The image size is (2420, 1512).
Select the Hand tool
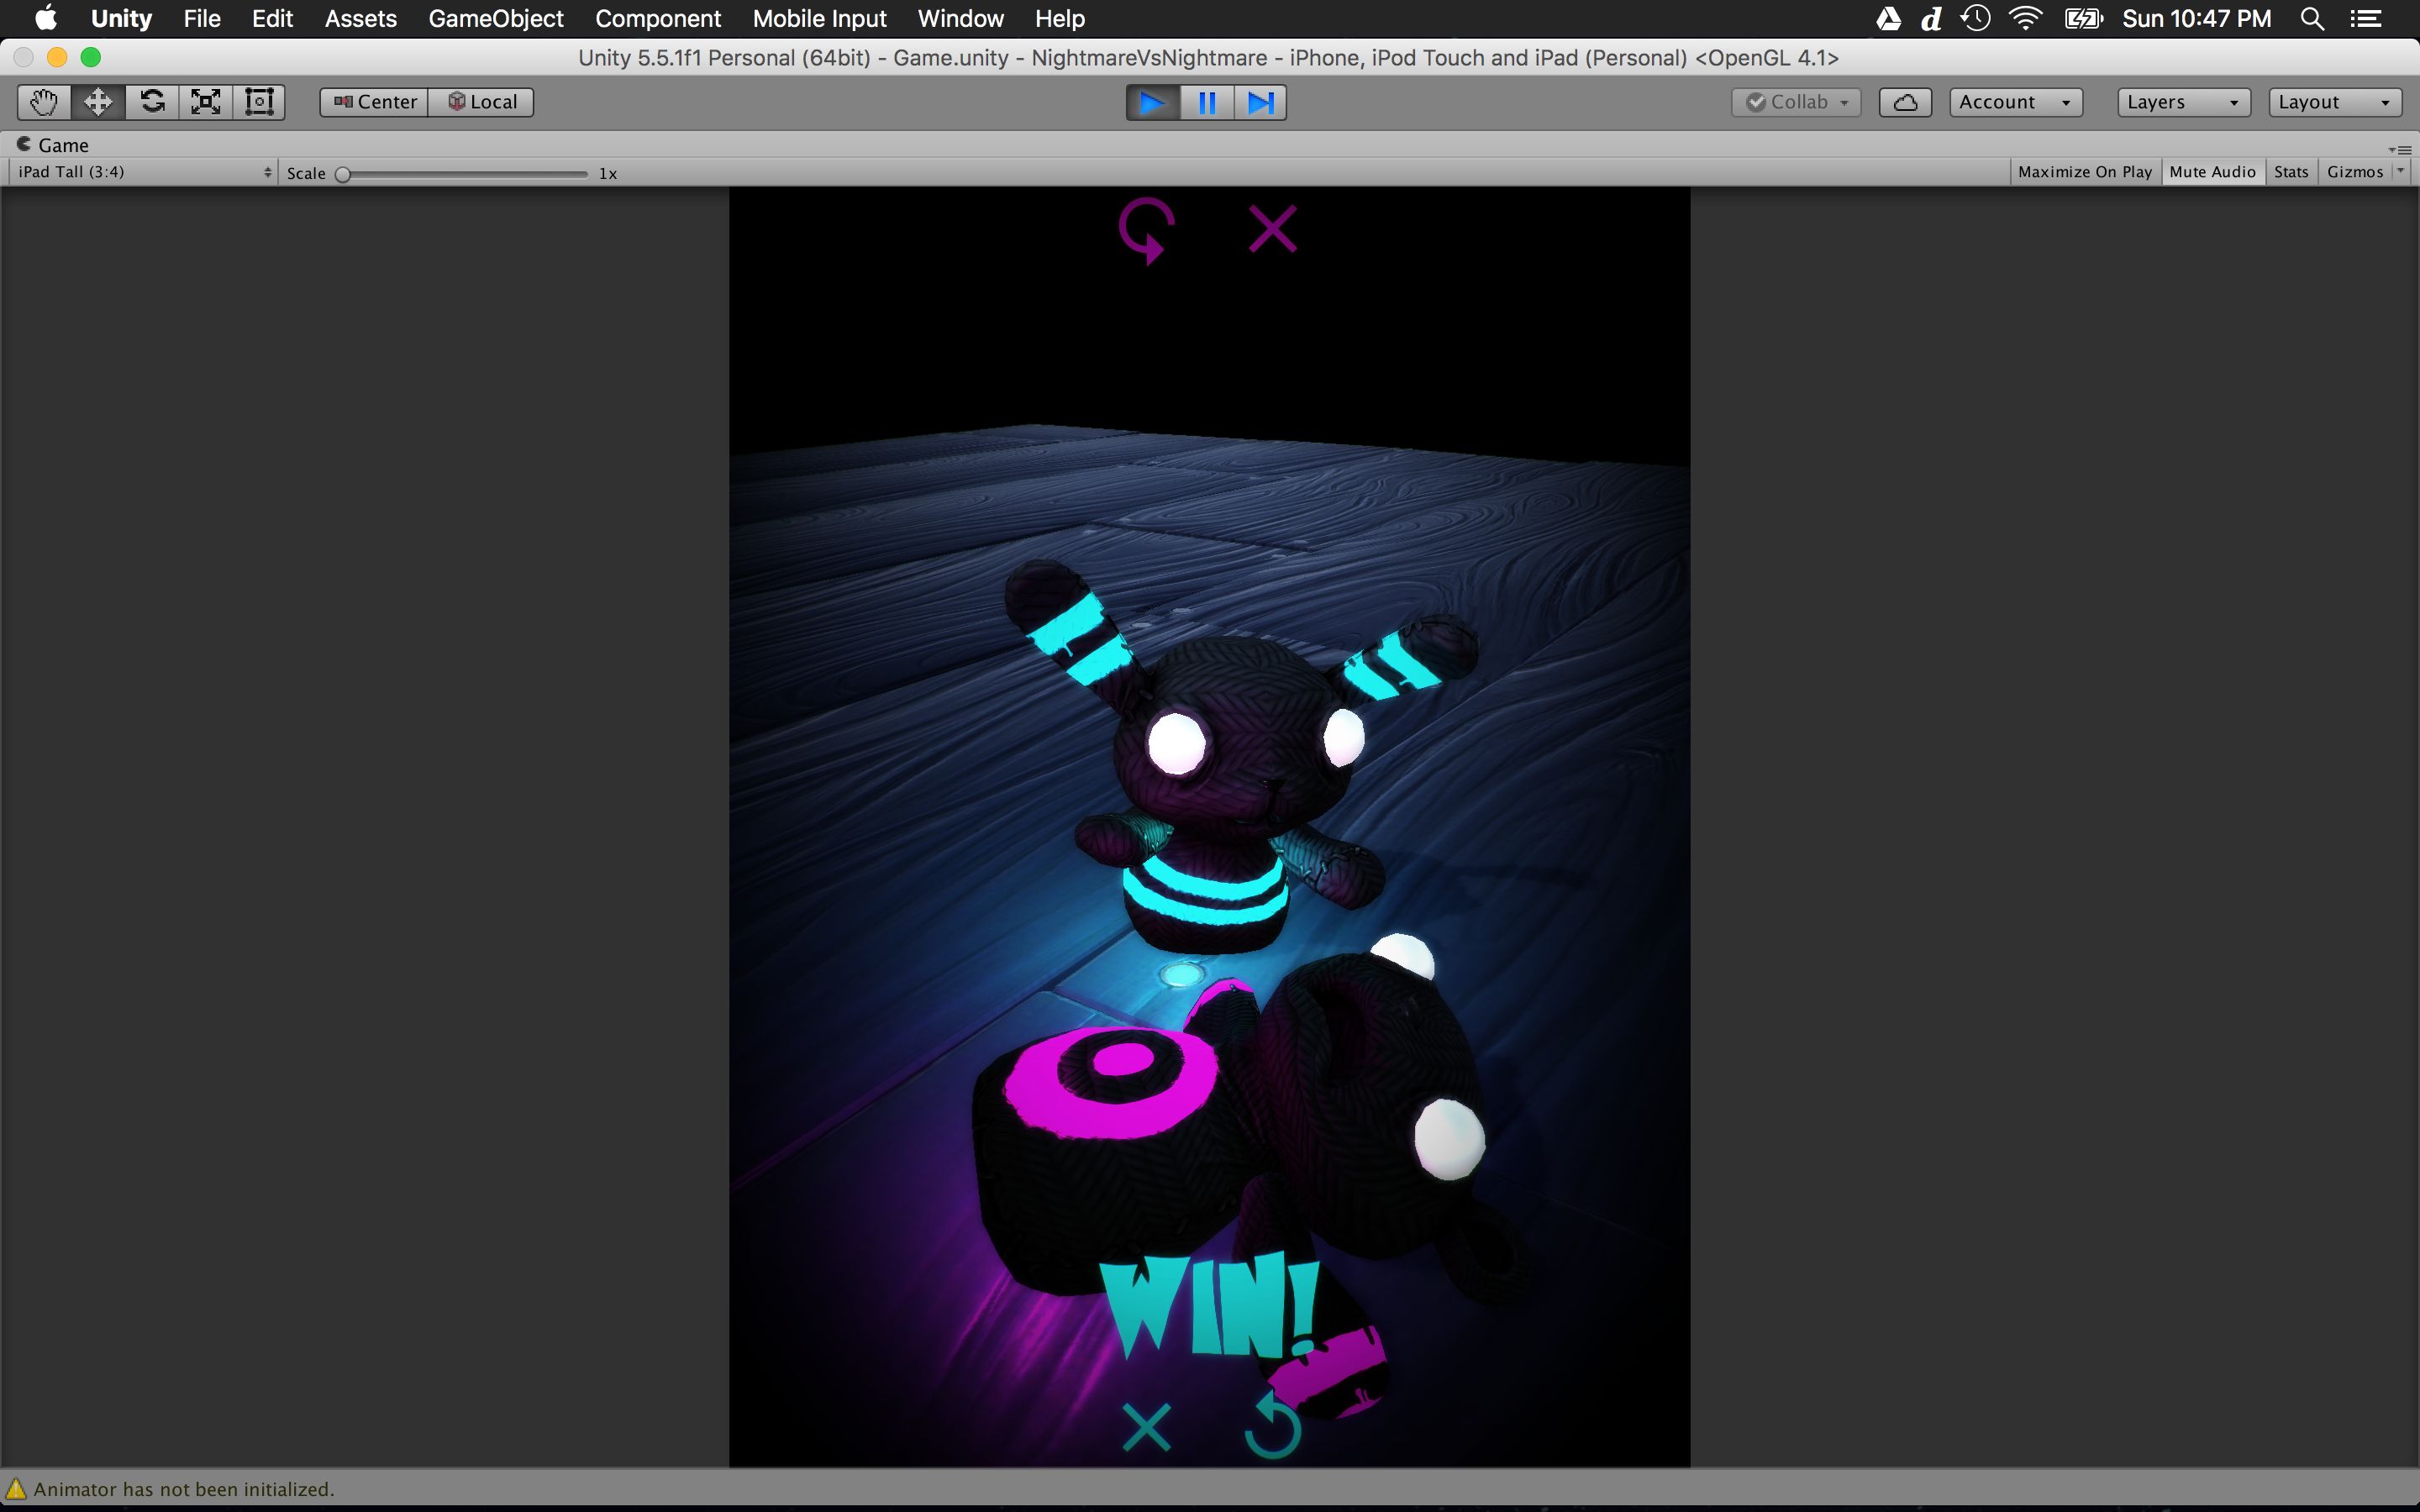coord(44,102)
